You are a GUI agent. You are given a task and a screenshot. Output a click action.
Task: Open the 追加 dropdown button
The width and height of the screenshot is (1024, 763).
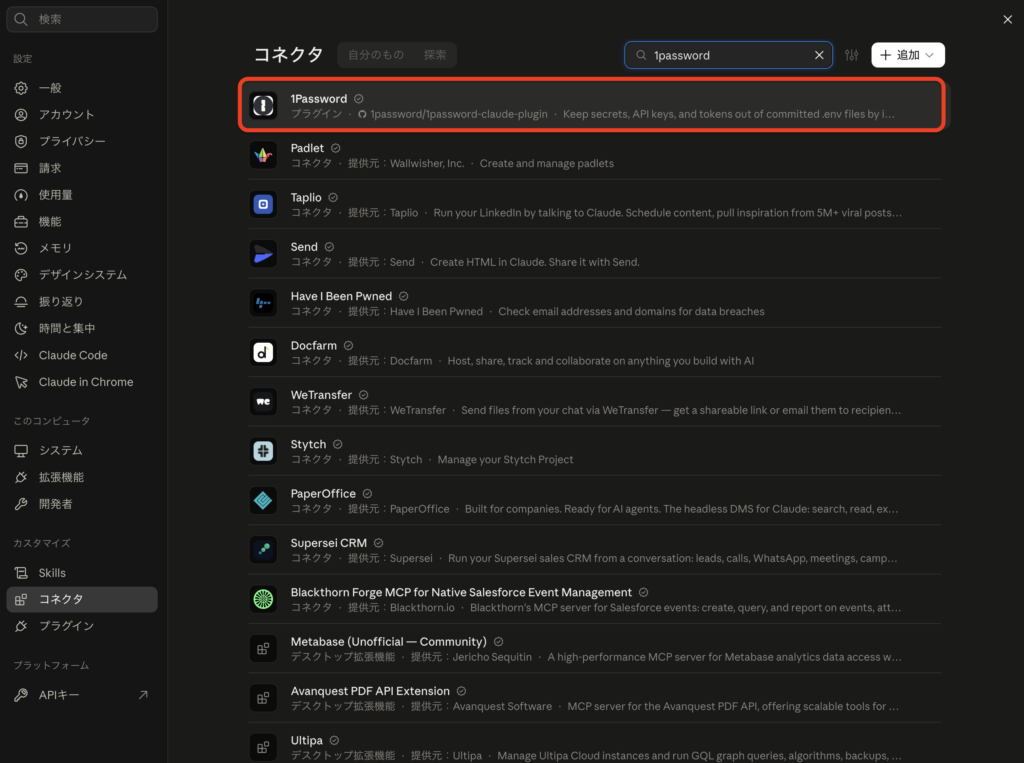click(908, 55)
